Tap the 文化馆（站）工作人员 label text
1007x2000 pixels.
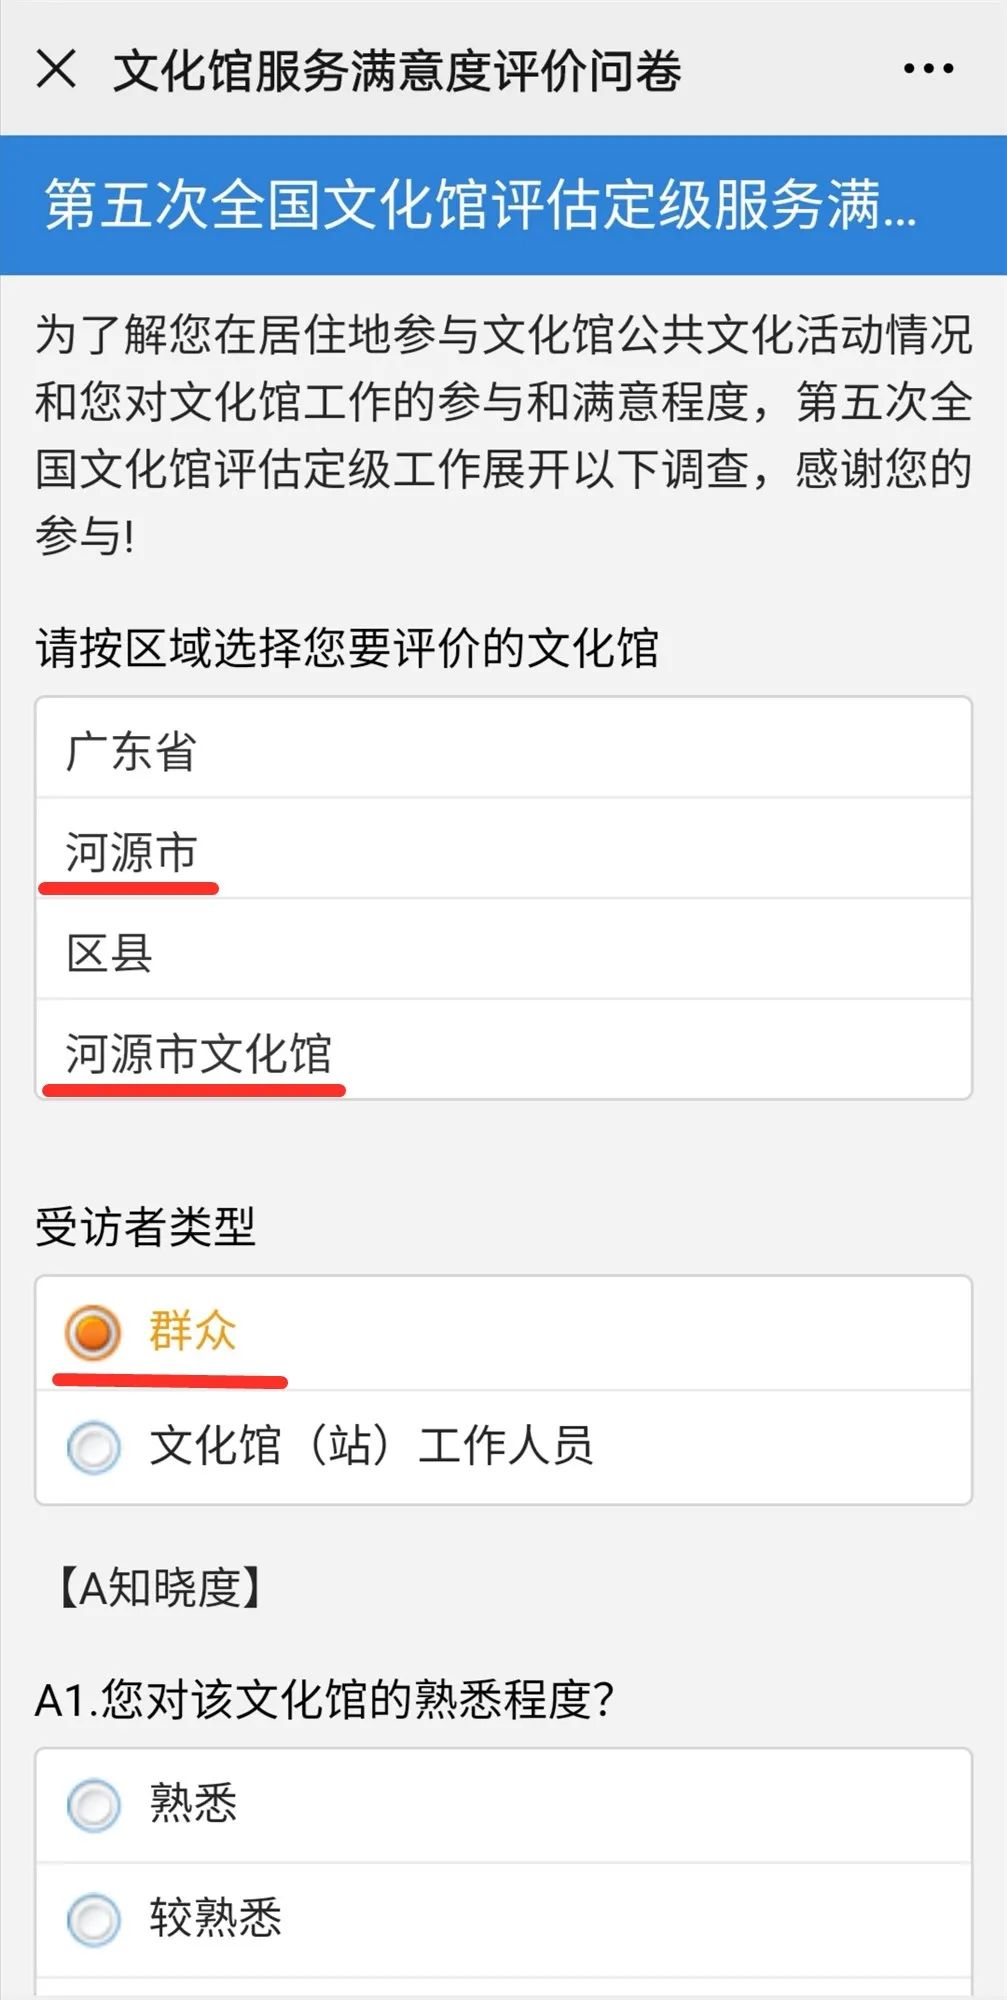[x=371, y=1446]
